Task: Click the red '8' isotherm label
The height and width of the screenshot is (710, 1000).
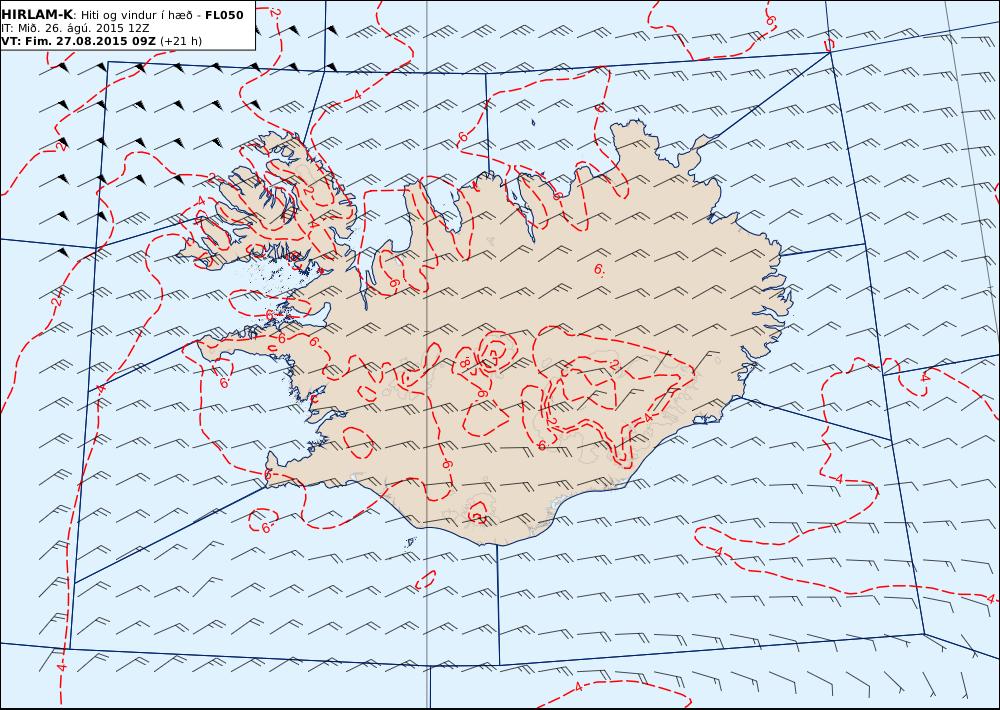Action: tap(464, 364)
